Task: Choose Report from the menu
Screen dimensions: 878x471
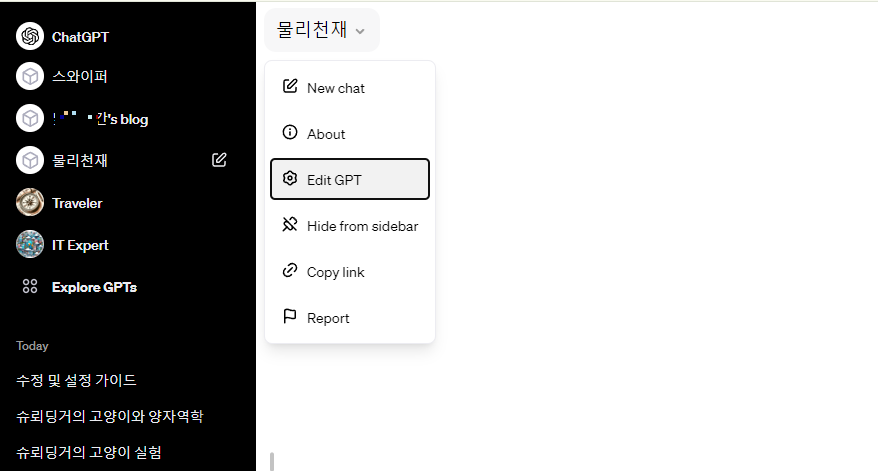Action: point(350,317)
